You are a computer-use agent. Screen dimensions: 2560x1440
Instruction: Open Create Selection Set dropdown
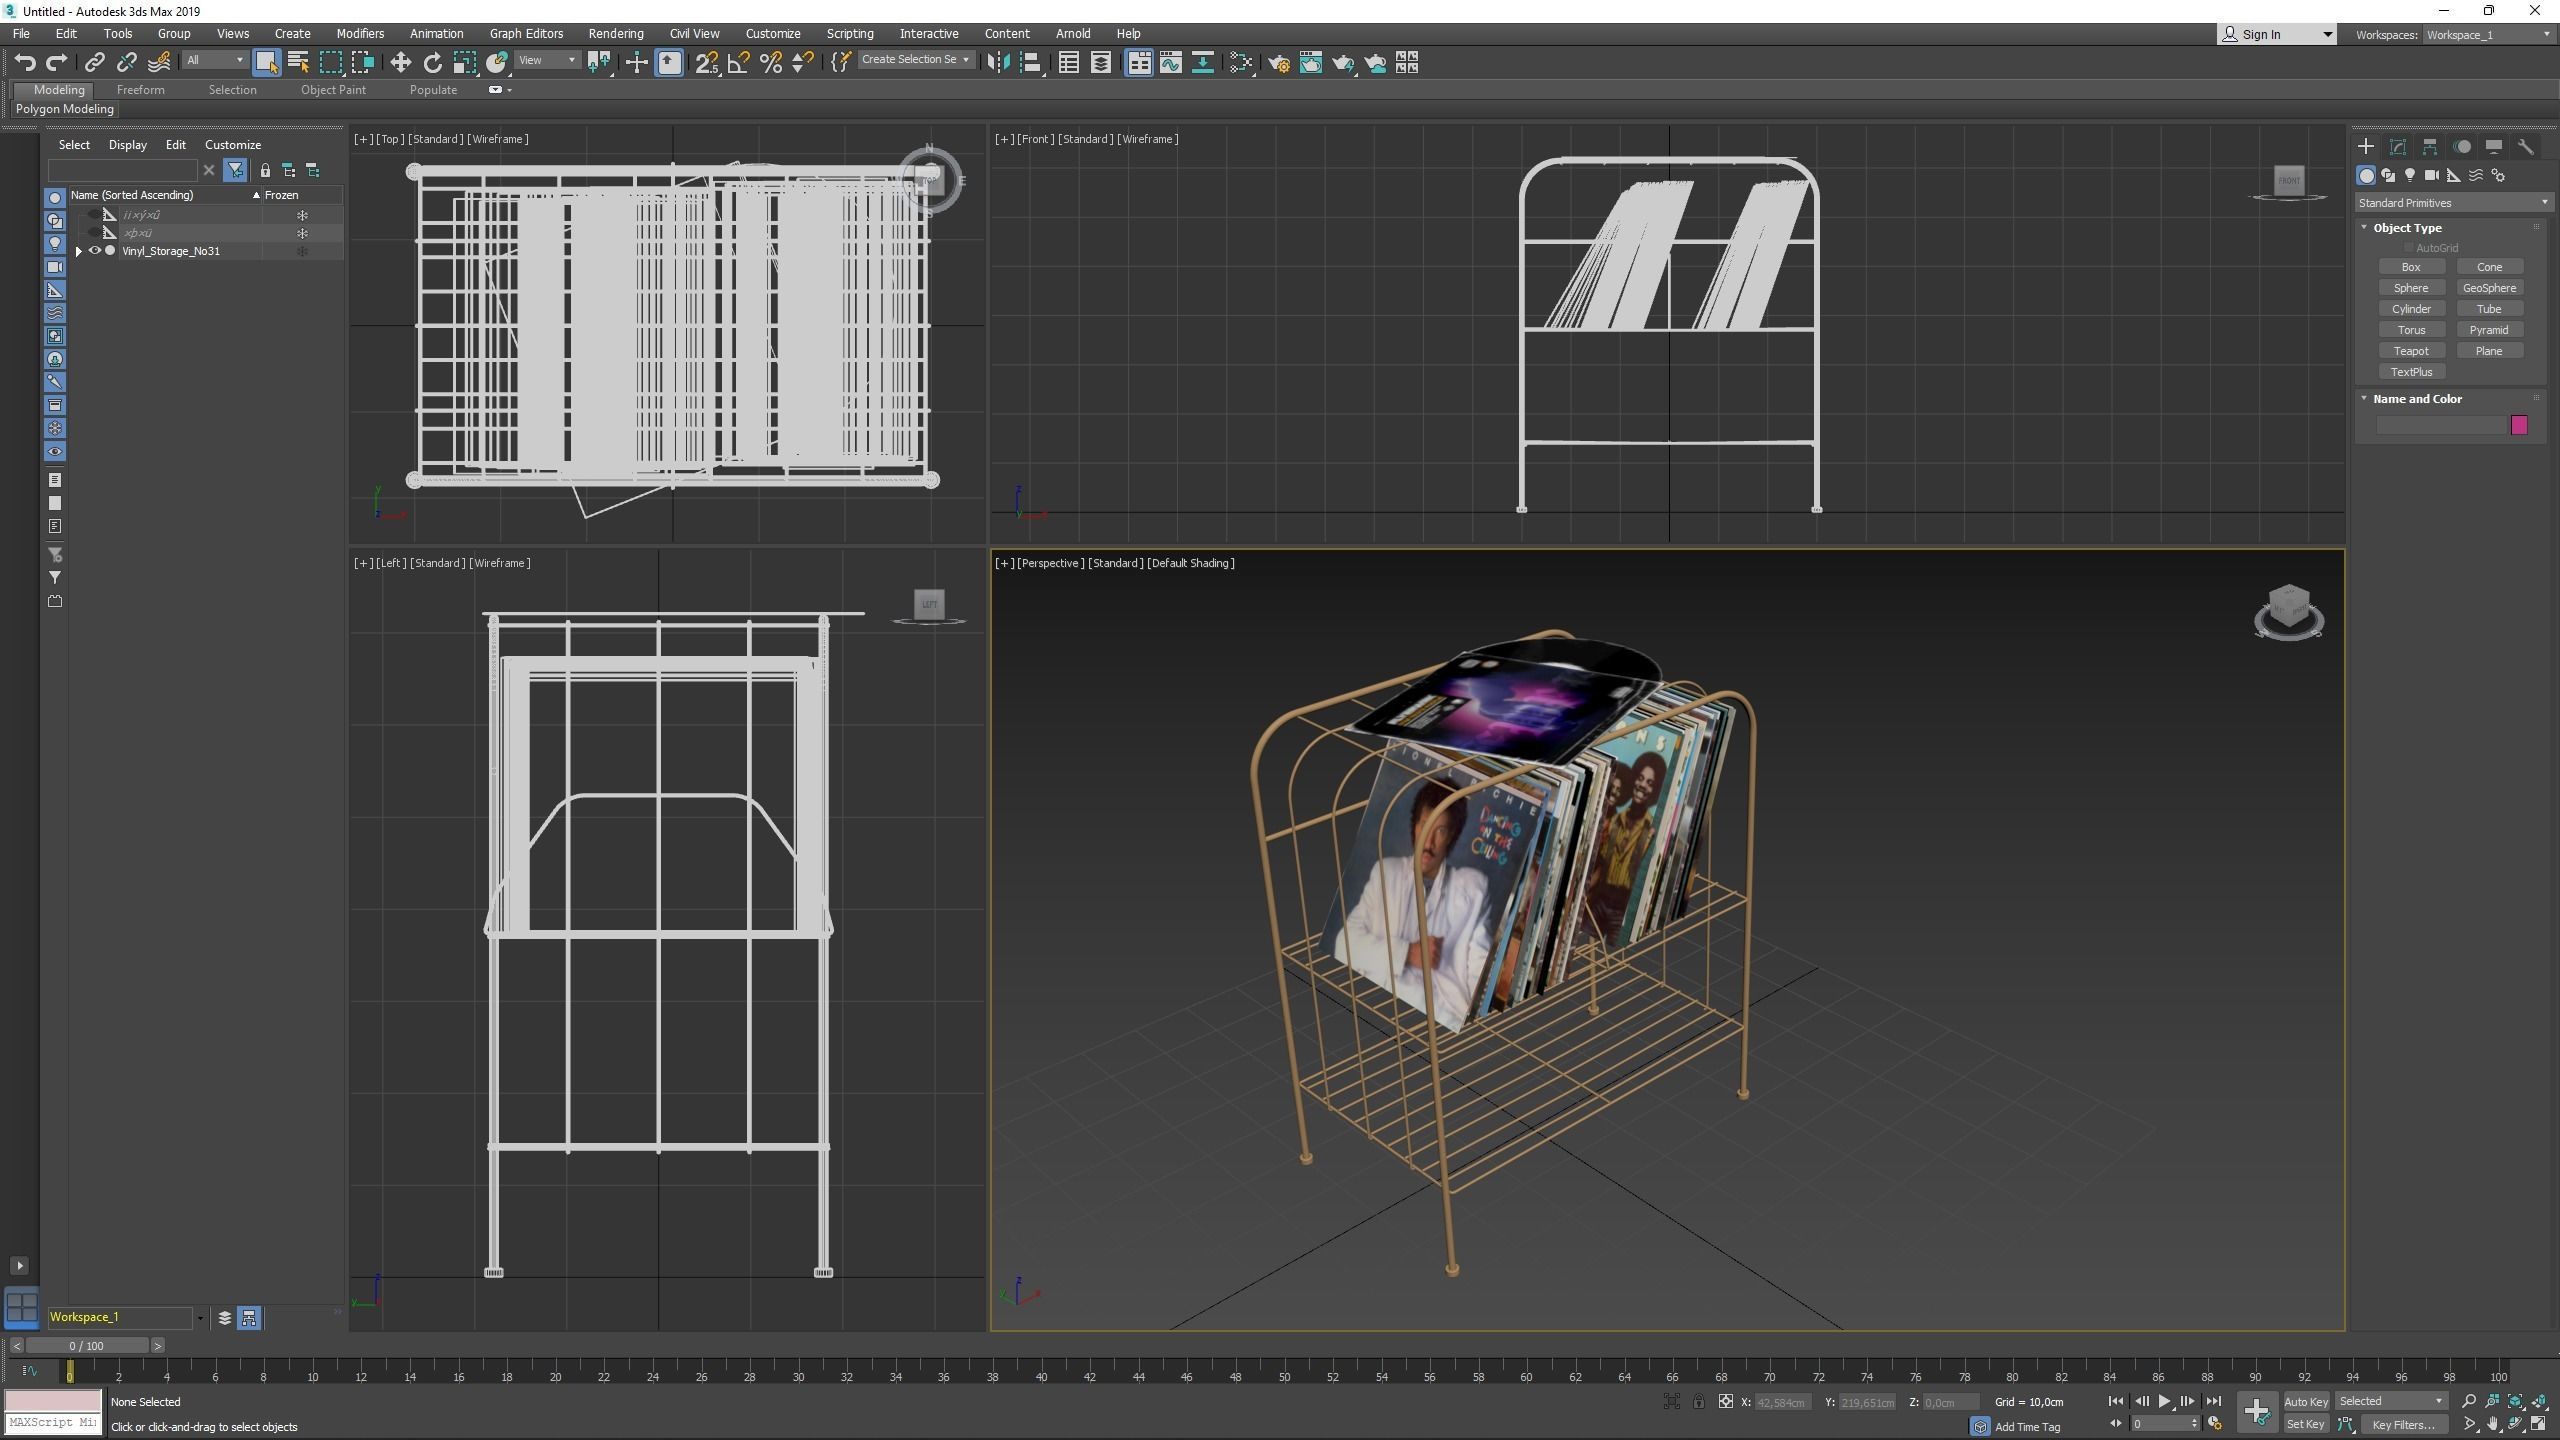(x=915, y=60)
